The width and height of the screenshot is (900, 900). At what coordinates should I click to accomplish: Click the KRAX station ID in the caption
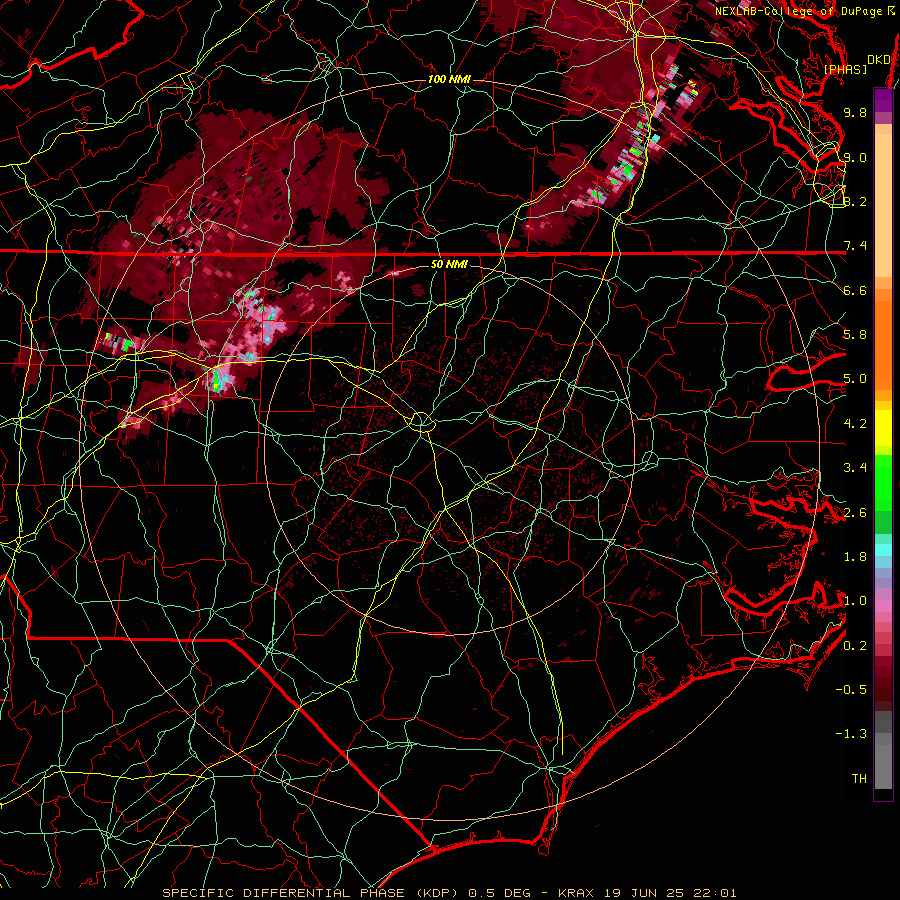pos(576,893)
